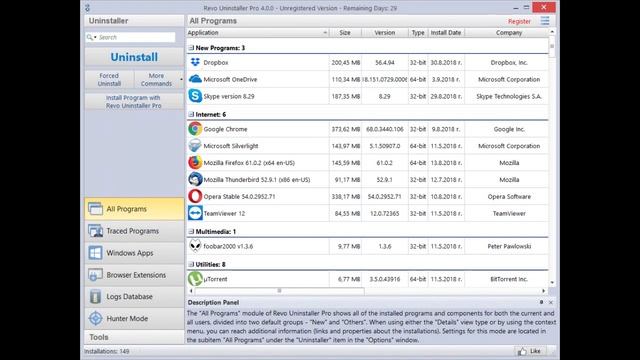The image size is (640, 360).
Task: Click the thumbs-up Like button
Action: point(529,351)
